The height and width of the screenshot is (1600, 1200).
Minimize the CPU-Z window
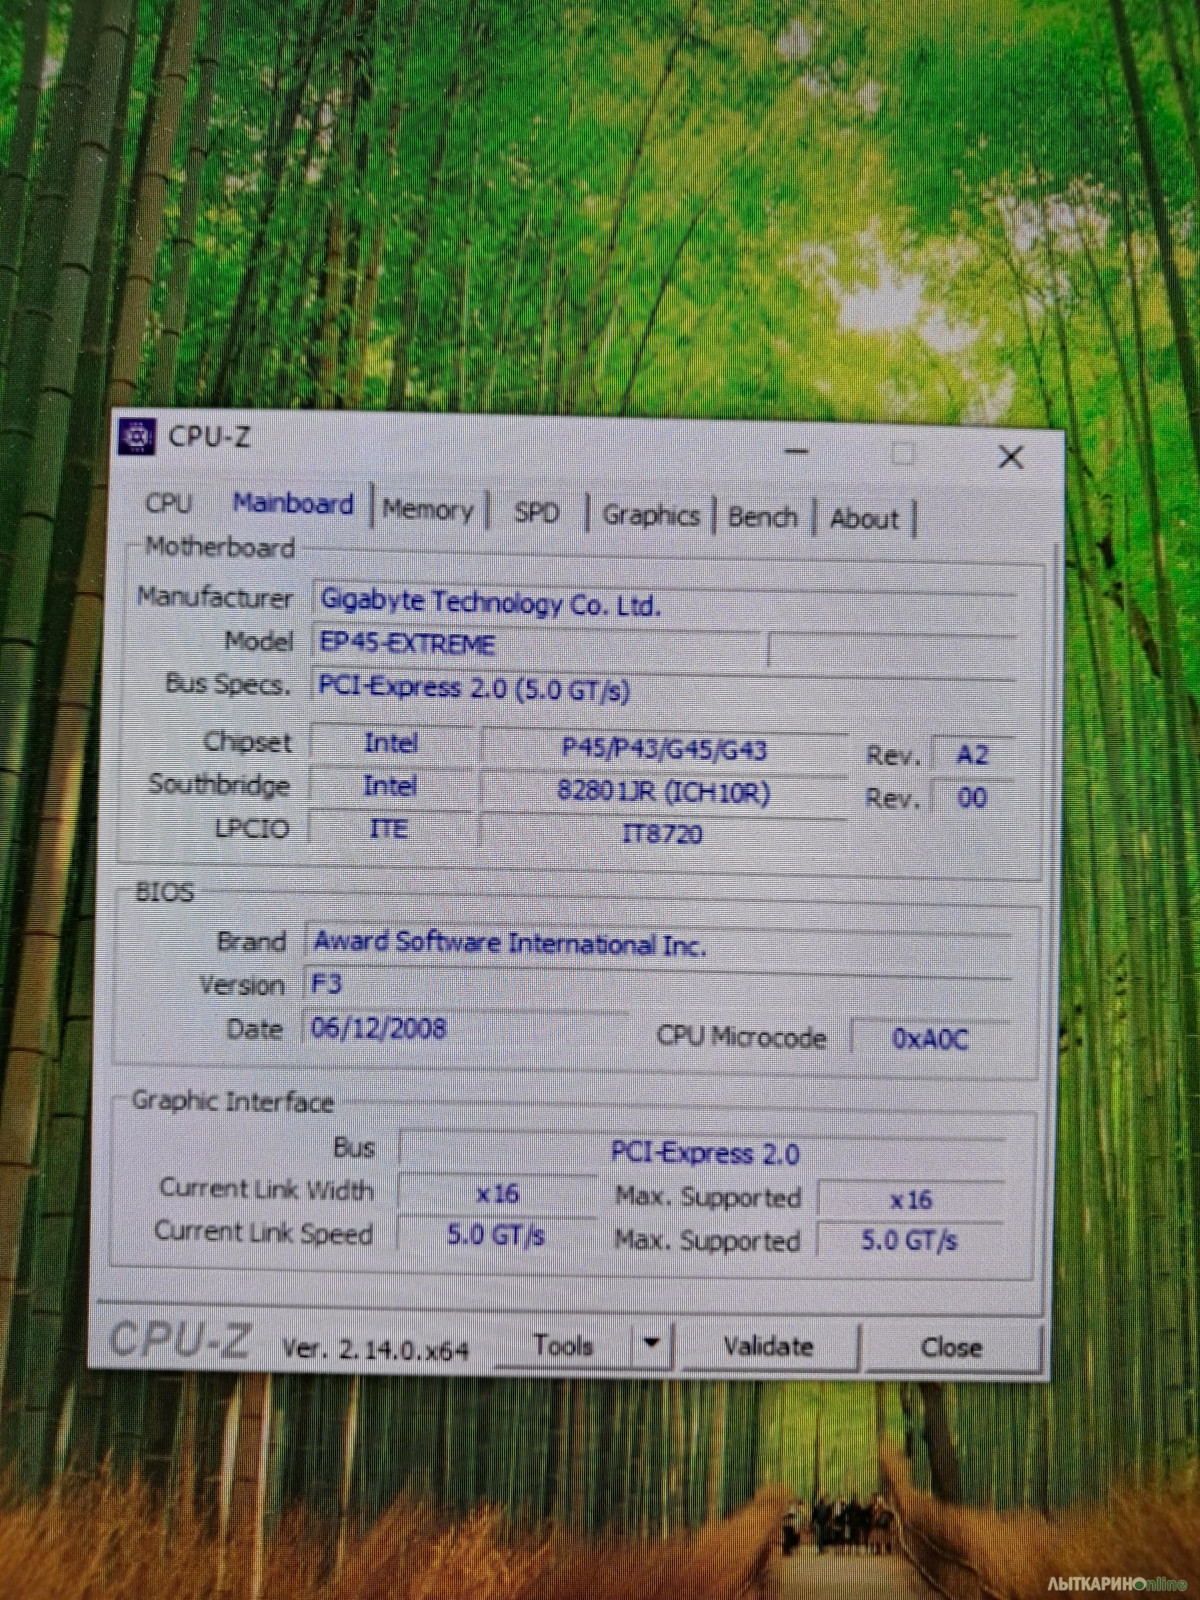[x=796, y=452]
